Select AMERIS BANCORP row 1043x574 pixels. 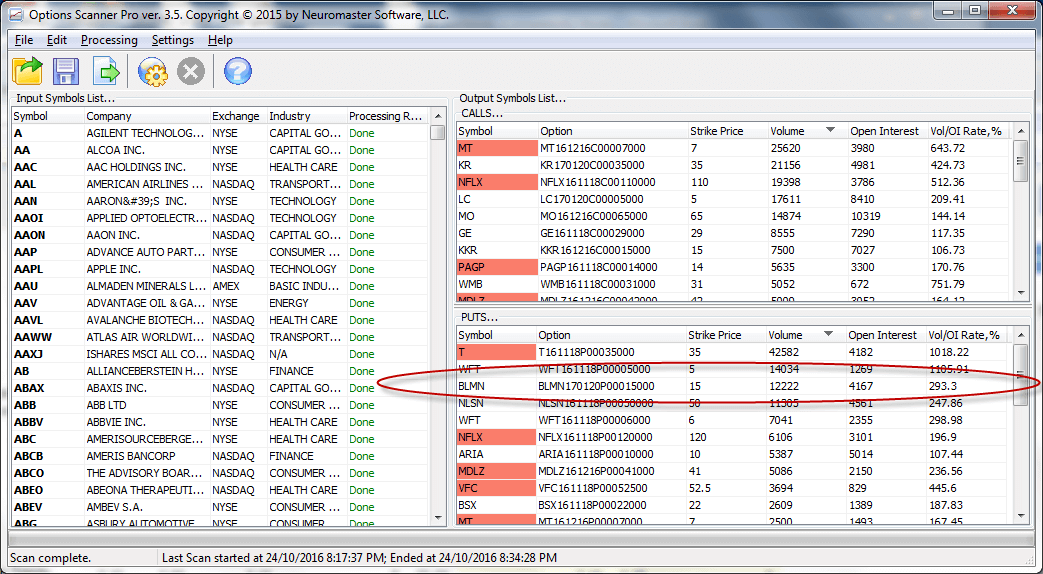click(x=220, y=456)
